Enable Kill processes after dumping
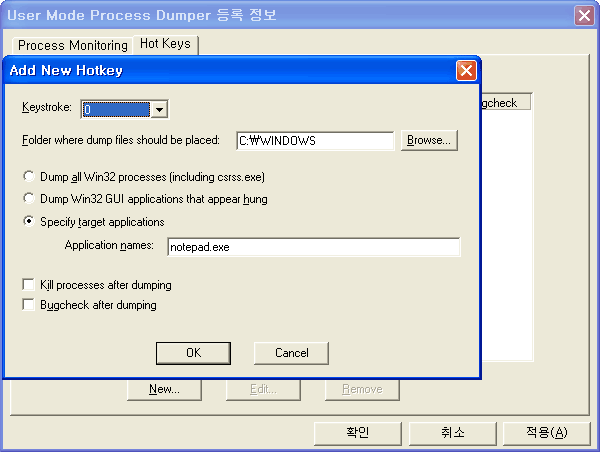Screen dimensions: 600x452 [28, 285]
